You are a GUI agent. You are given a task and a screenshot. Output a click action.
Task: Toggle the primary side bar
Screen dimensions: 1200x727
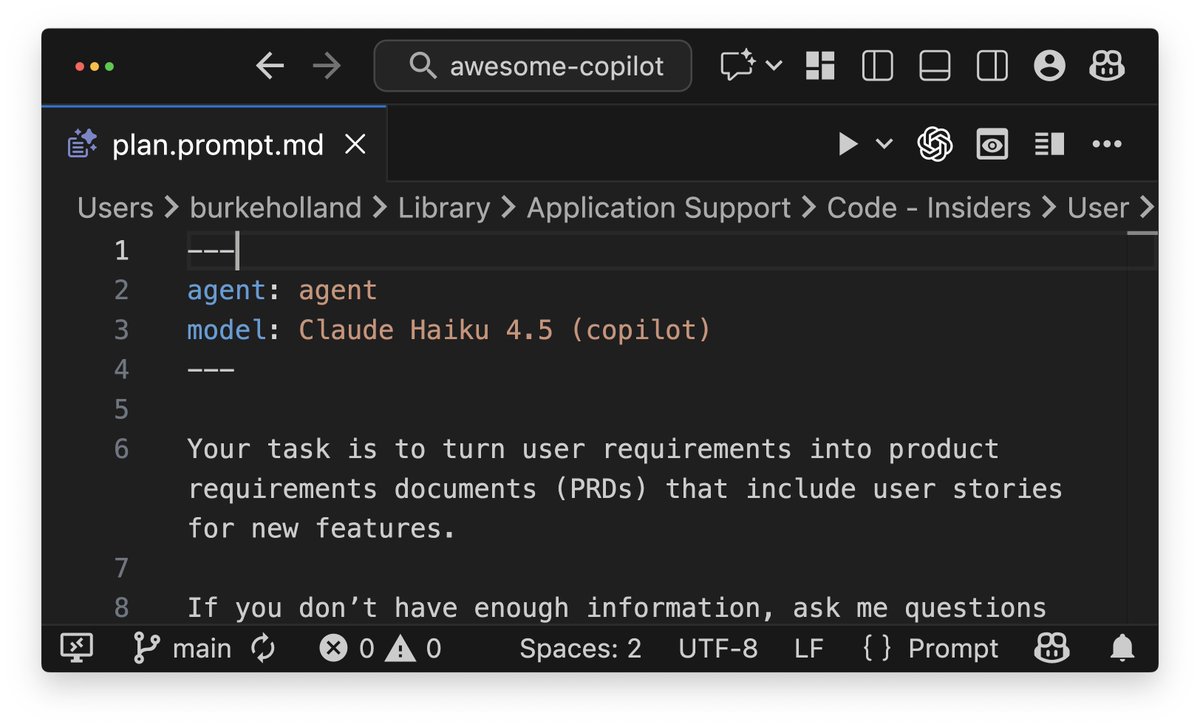click(877, 67)
